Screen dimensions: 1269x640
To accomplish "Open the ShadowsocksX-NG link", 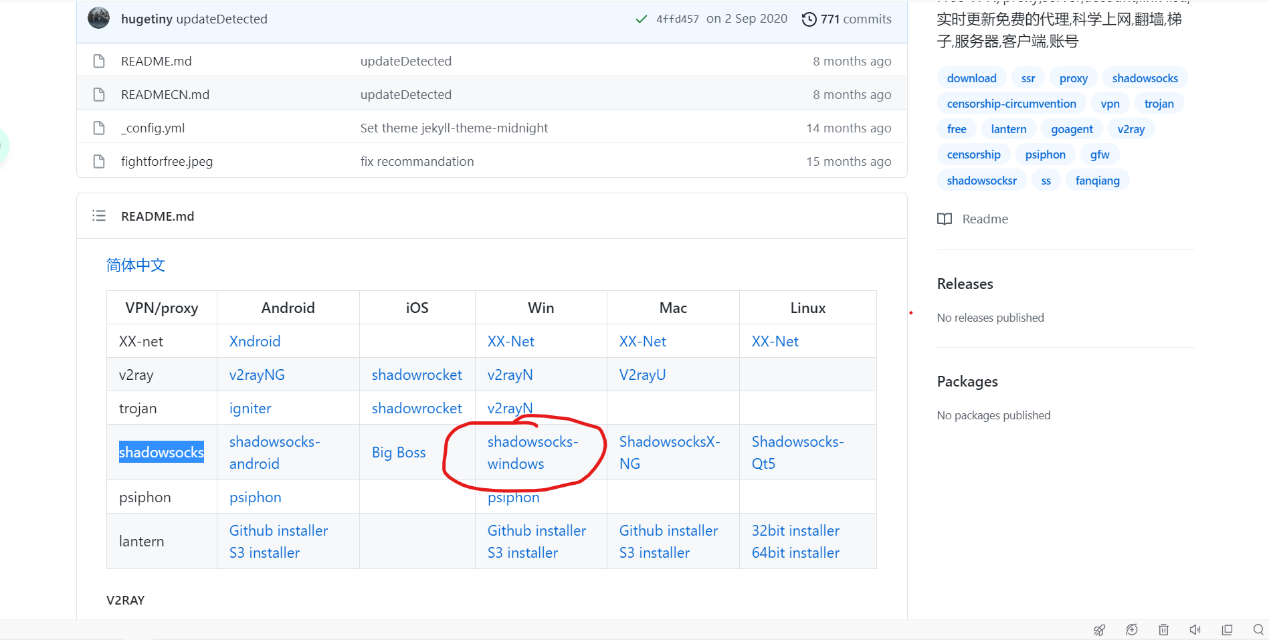I will 670,452.
